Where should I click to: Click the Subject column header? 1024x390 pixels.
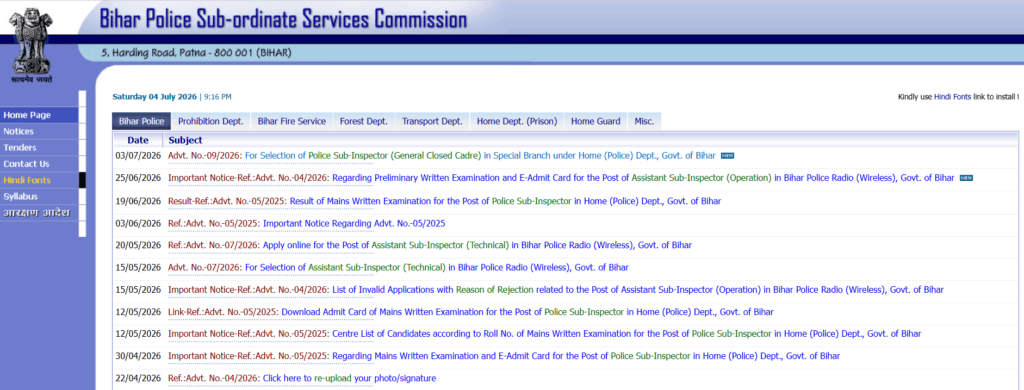point(185,140)
